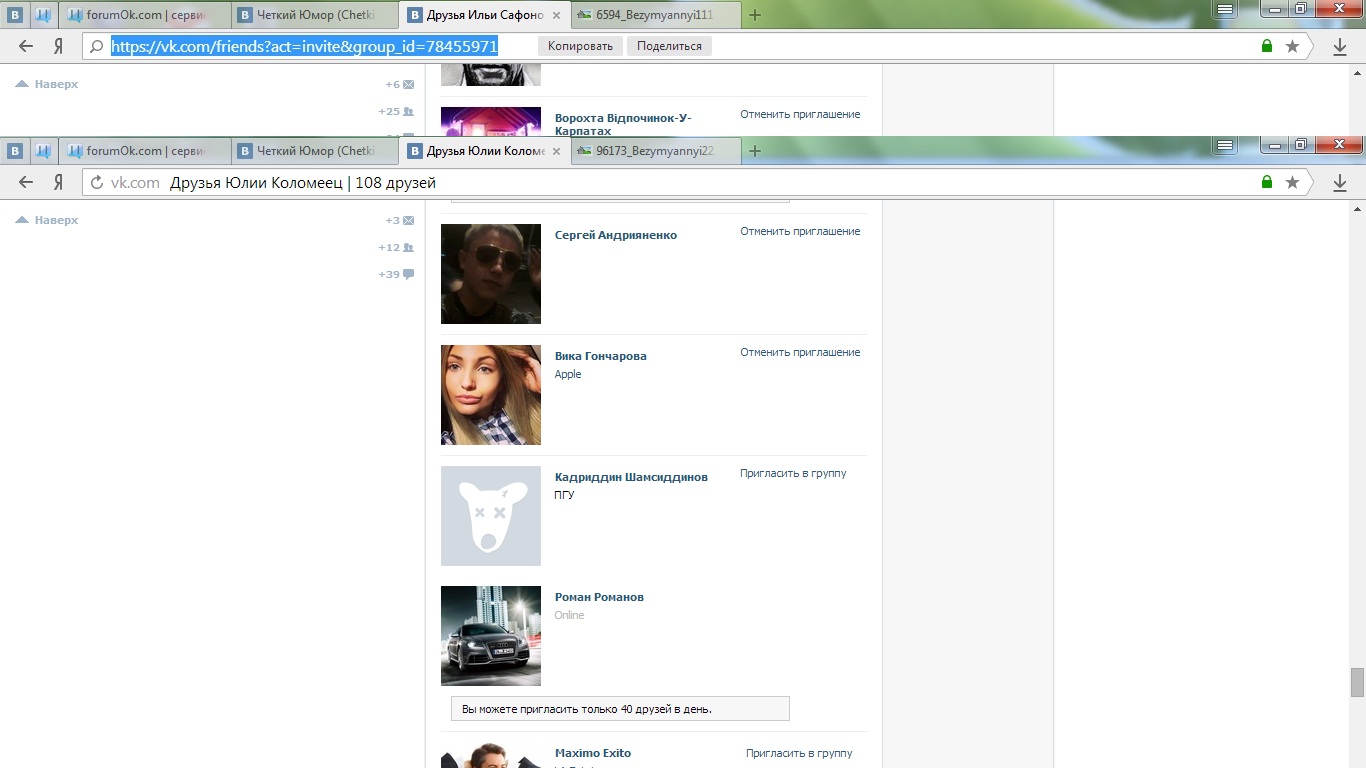The image size is (1366, 768).
Task: Click Поделиться button in upper address bar
Action: click(x=669, y=46)
